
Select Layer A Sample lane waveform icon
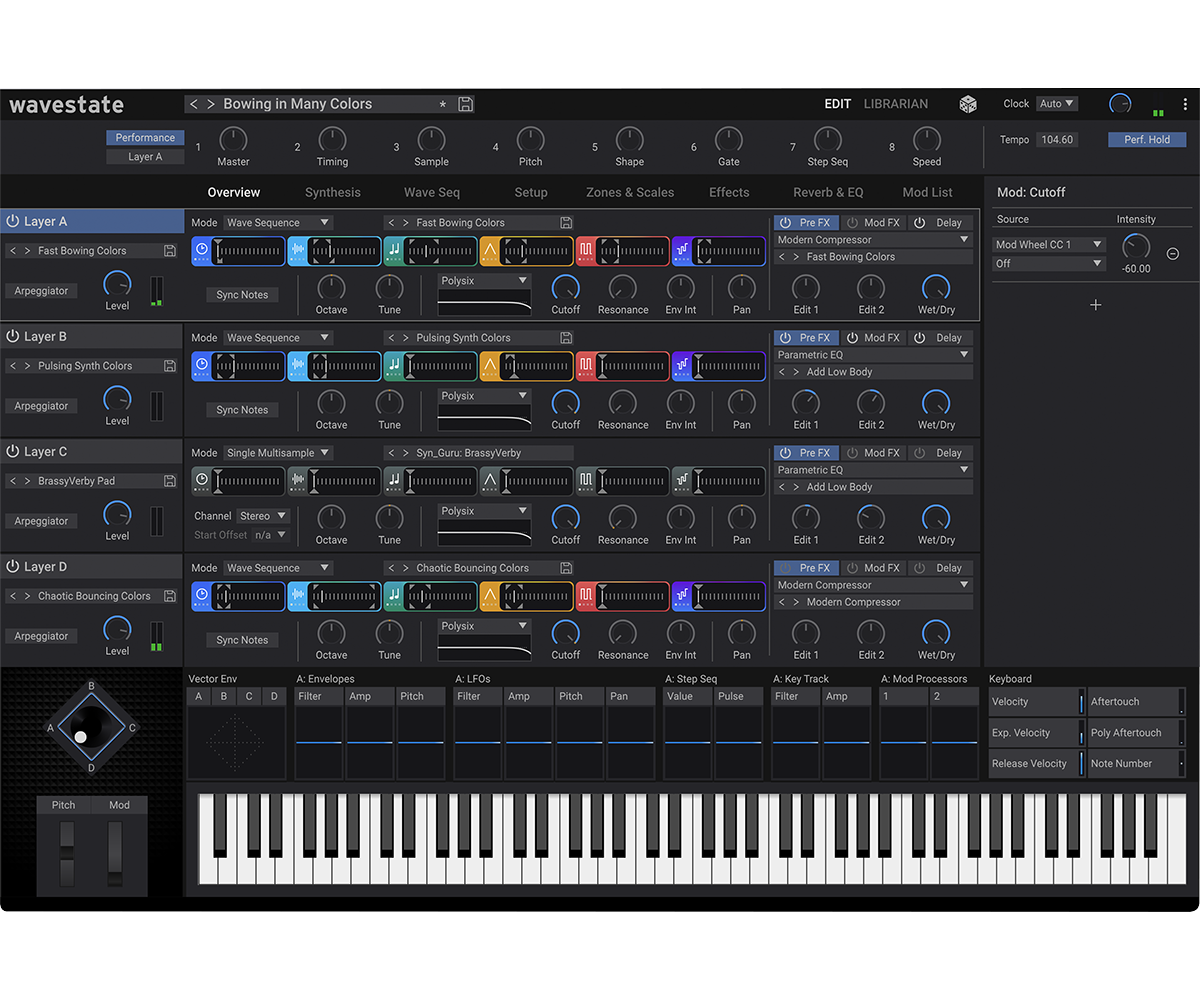tap(298, 251)
